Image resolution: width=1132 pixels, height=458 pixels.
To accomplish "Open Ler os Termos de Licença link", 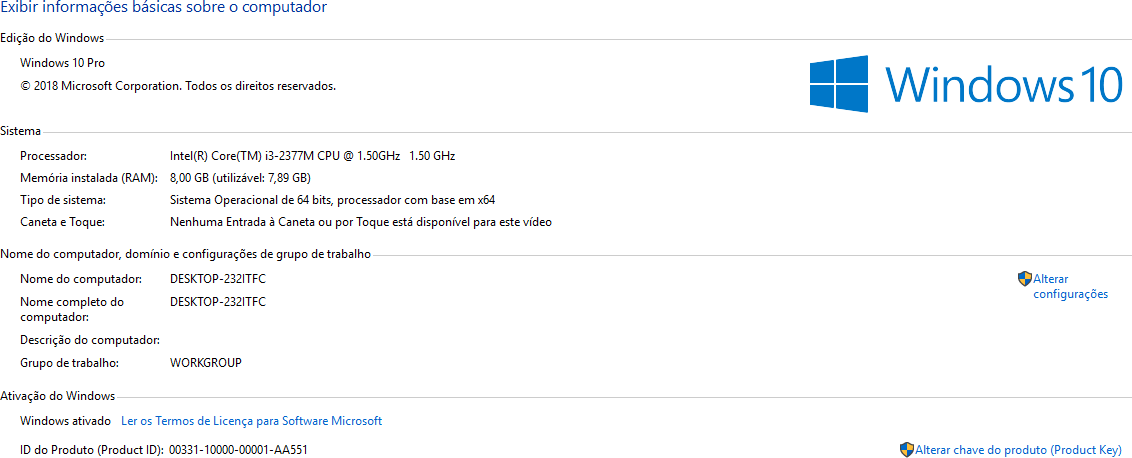I will click(x=251, y=420).
